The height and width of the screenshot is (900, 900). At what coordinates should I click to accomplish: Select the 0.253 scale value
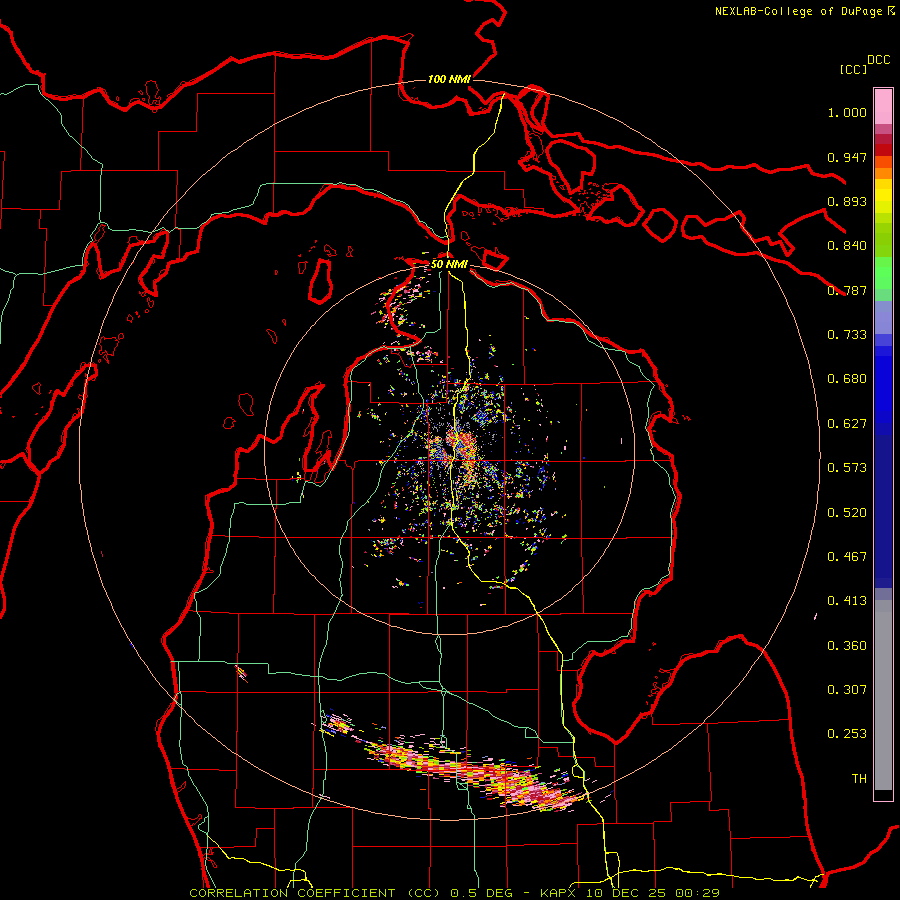pos(847,734)
